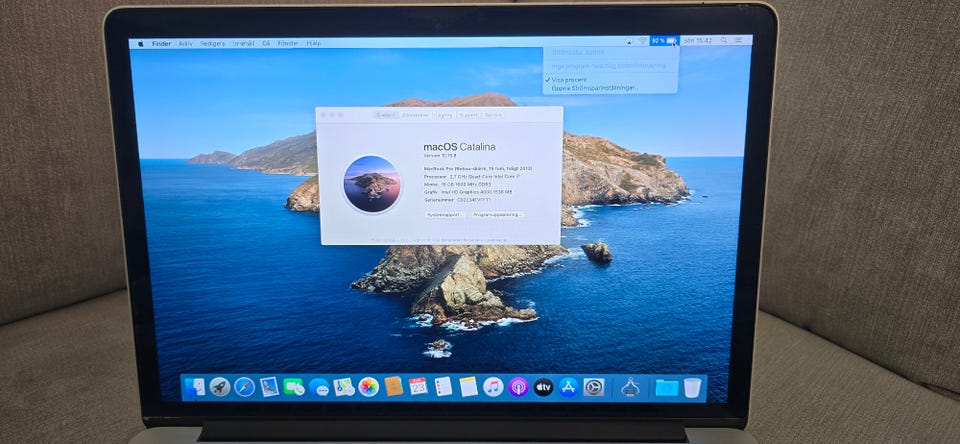
Task: Open Calendar showing 23 in Dock
Action: pos(418,386)
